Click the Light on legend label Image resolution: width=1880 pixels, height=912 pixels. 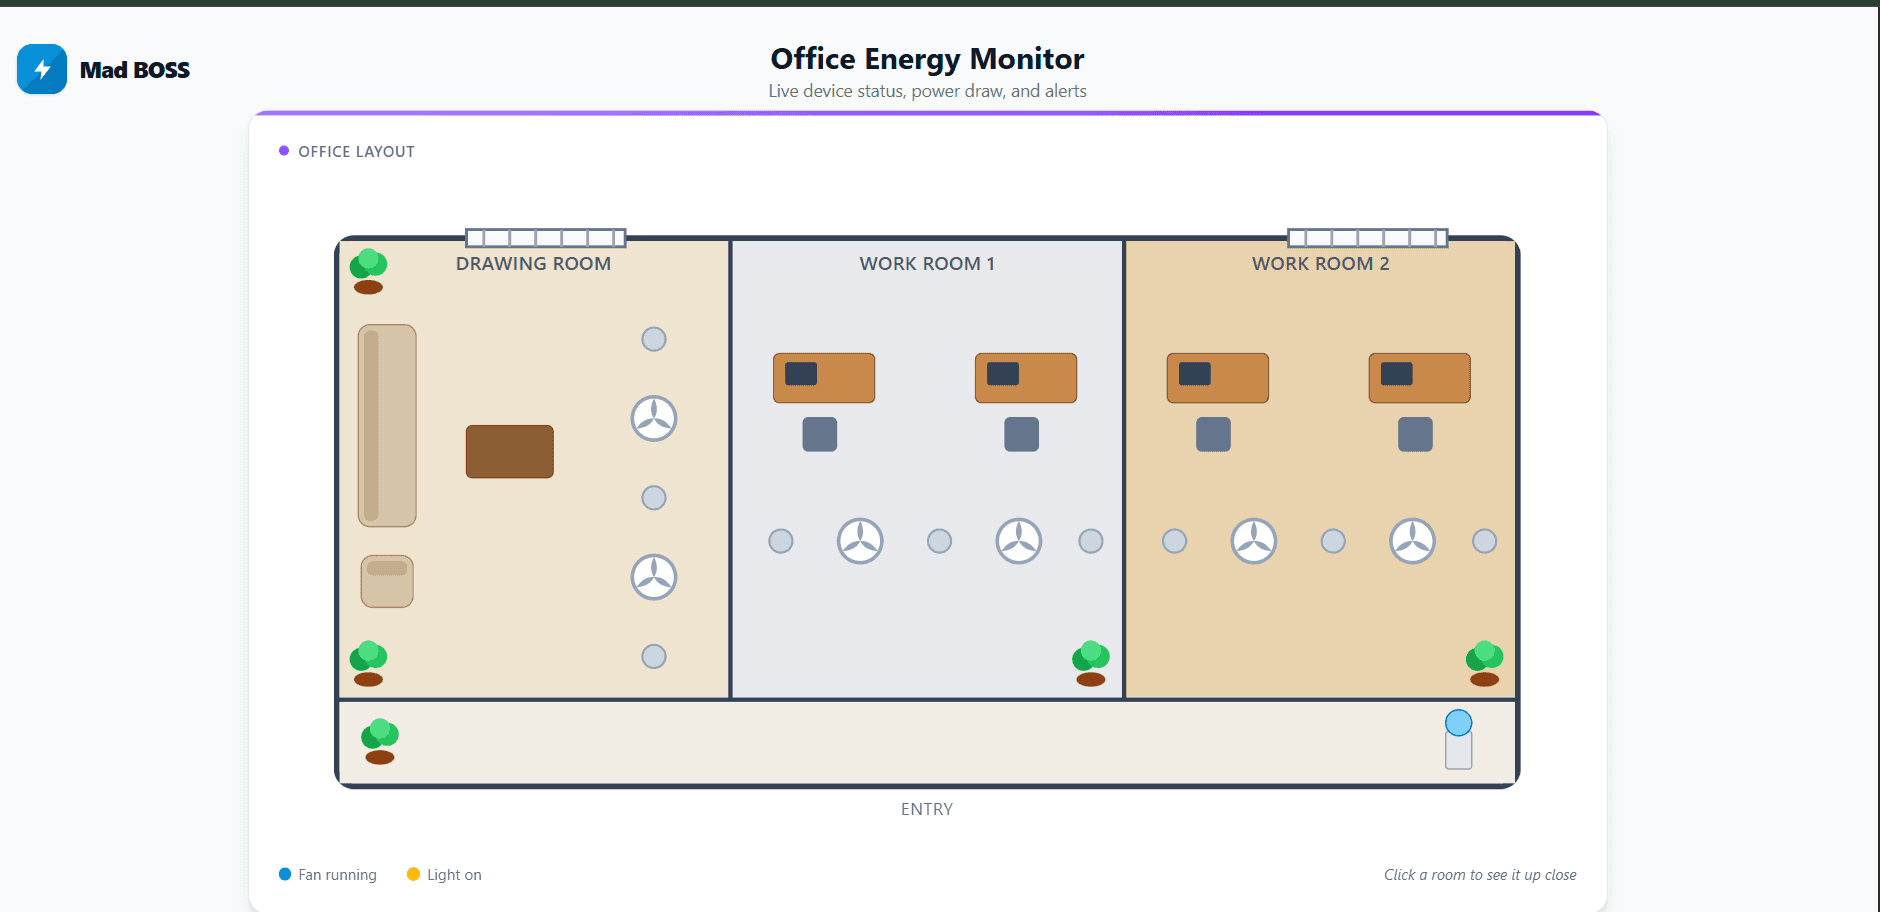(454, 875)
